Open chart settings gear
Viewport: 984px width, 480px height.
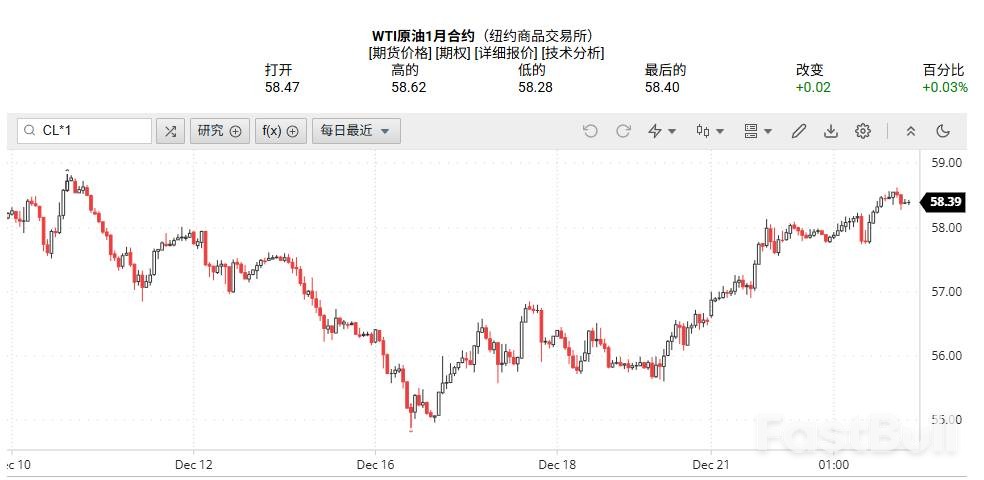(863, 131)
